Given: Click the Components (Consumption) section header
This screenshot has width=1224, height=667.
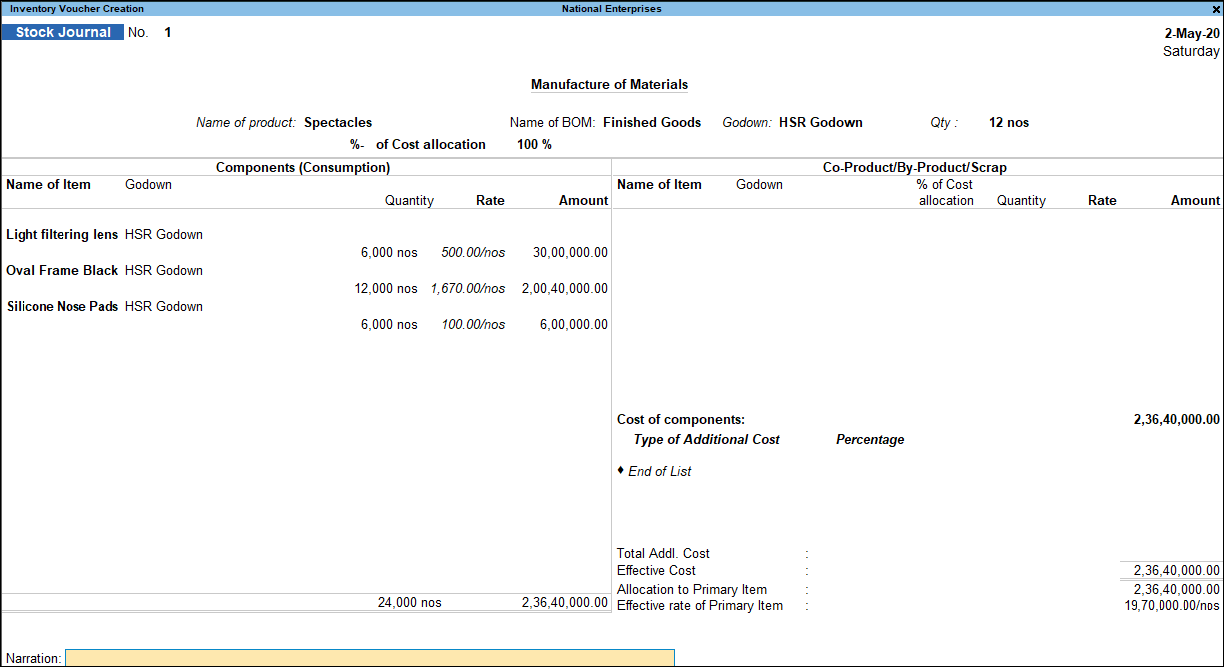Looking at the screenshot, I should 302,167.
